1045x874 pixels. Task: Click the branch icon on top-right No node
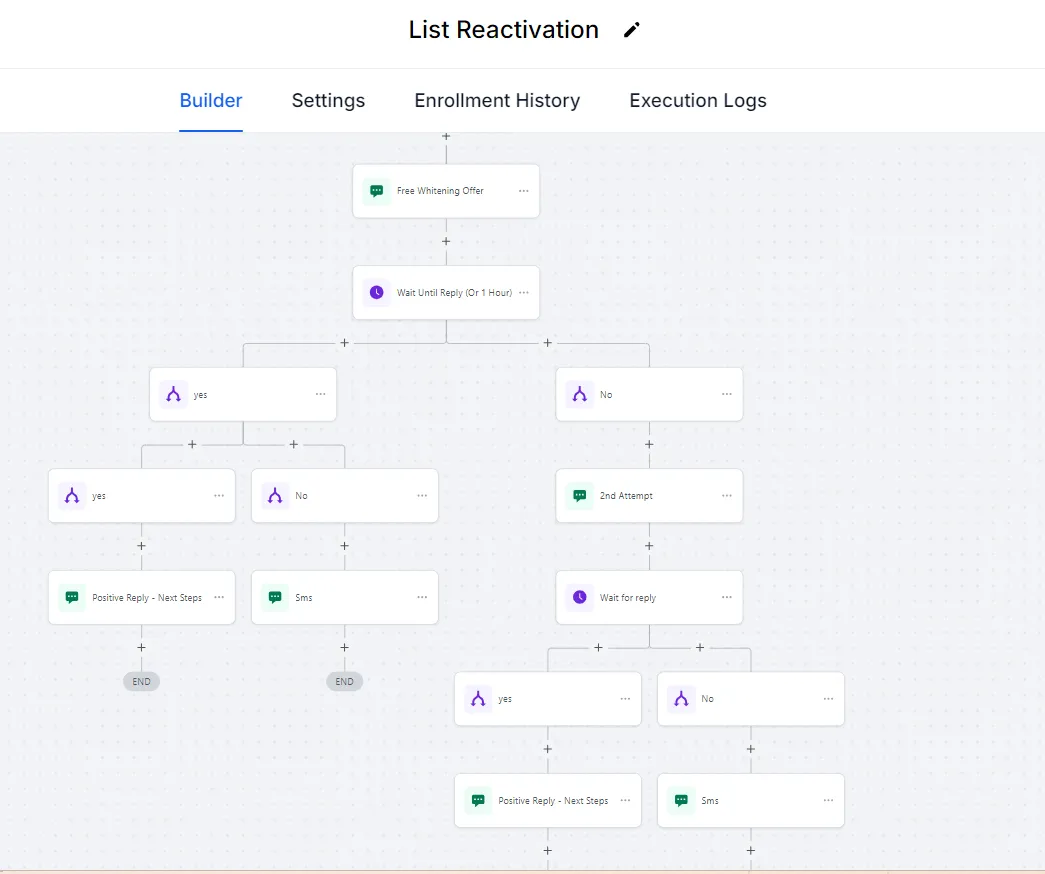[x=579, y=395]
